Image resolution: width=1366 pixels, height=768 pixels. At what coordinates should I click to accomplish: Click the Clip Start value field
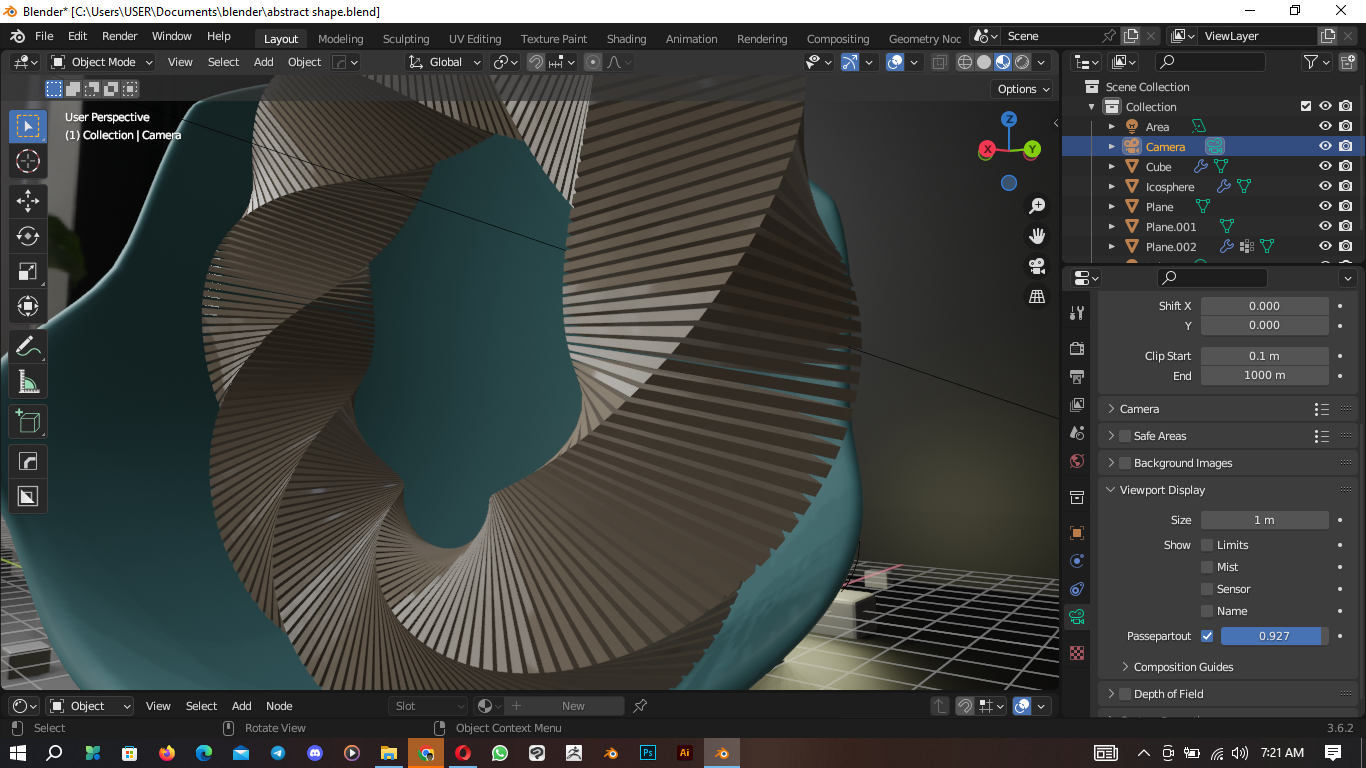(1265, 356)
